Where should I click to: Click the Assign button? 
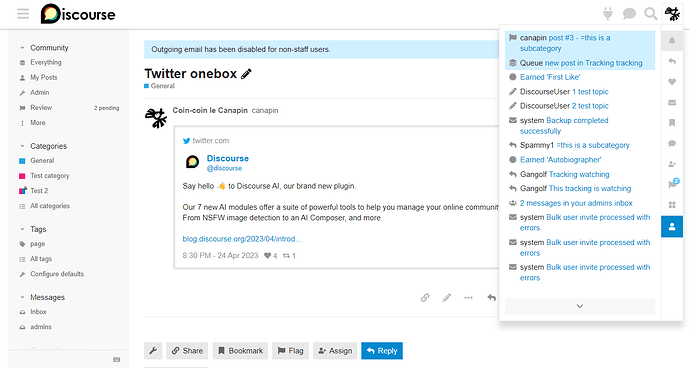335,351
